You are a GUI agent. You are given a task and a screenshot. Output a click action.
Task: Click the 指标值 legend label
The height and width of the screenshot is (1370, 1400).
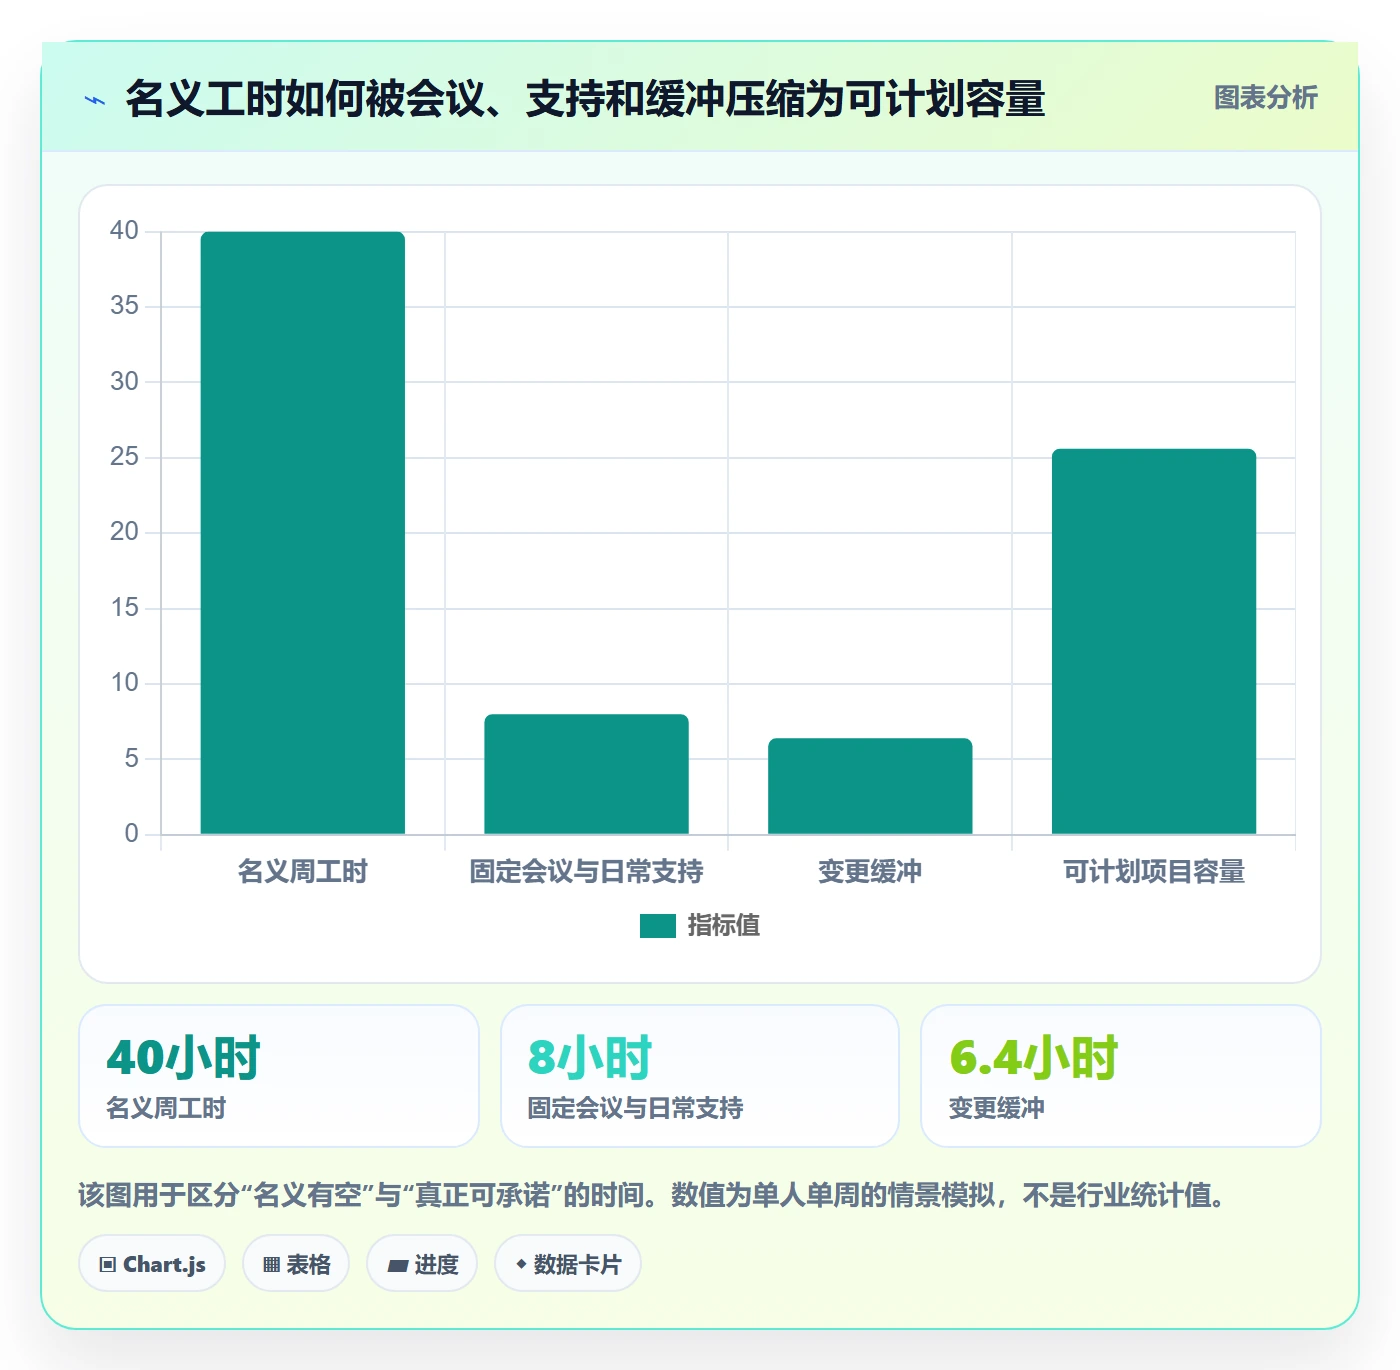[723, 926]
